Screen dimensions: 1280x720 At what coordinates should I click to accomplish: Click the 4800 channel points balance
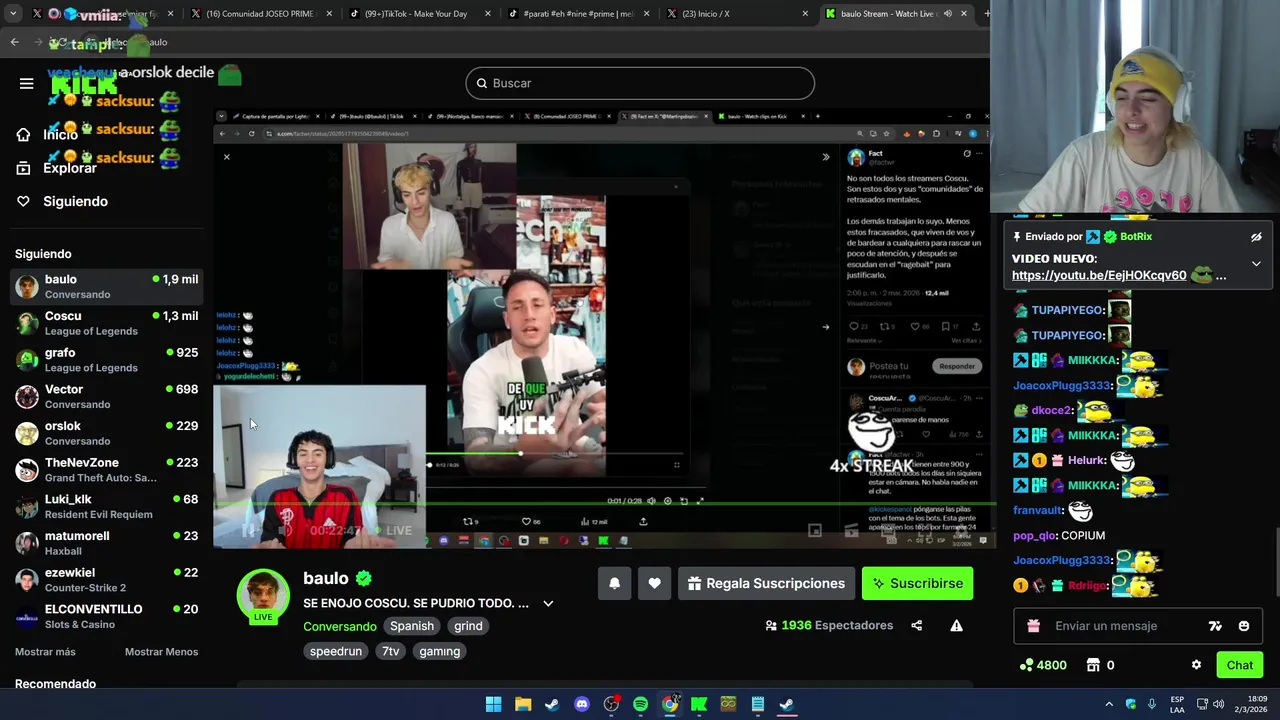[x=1043, y=665]
